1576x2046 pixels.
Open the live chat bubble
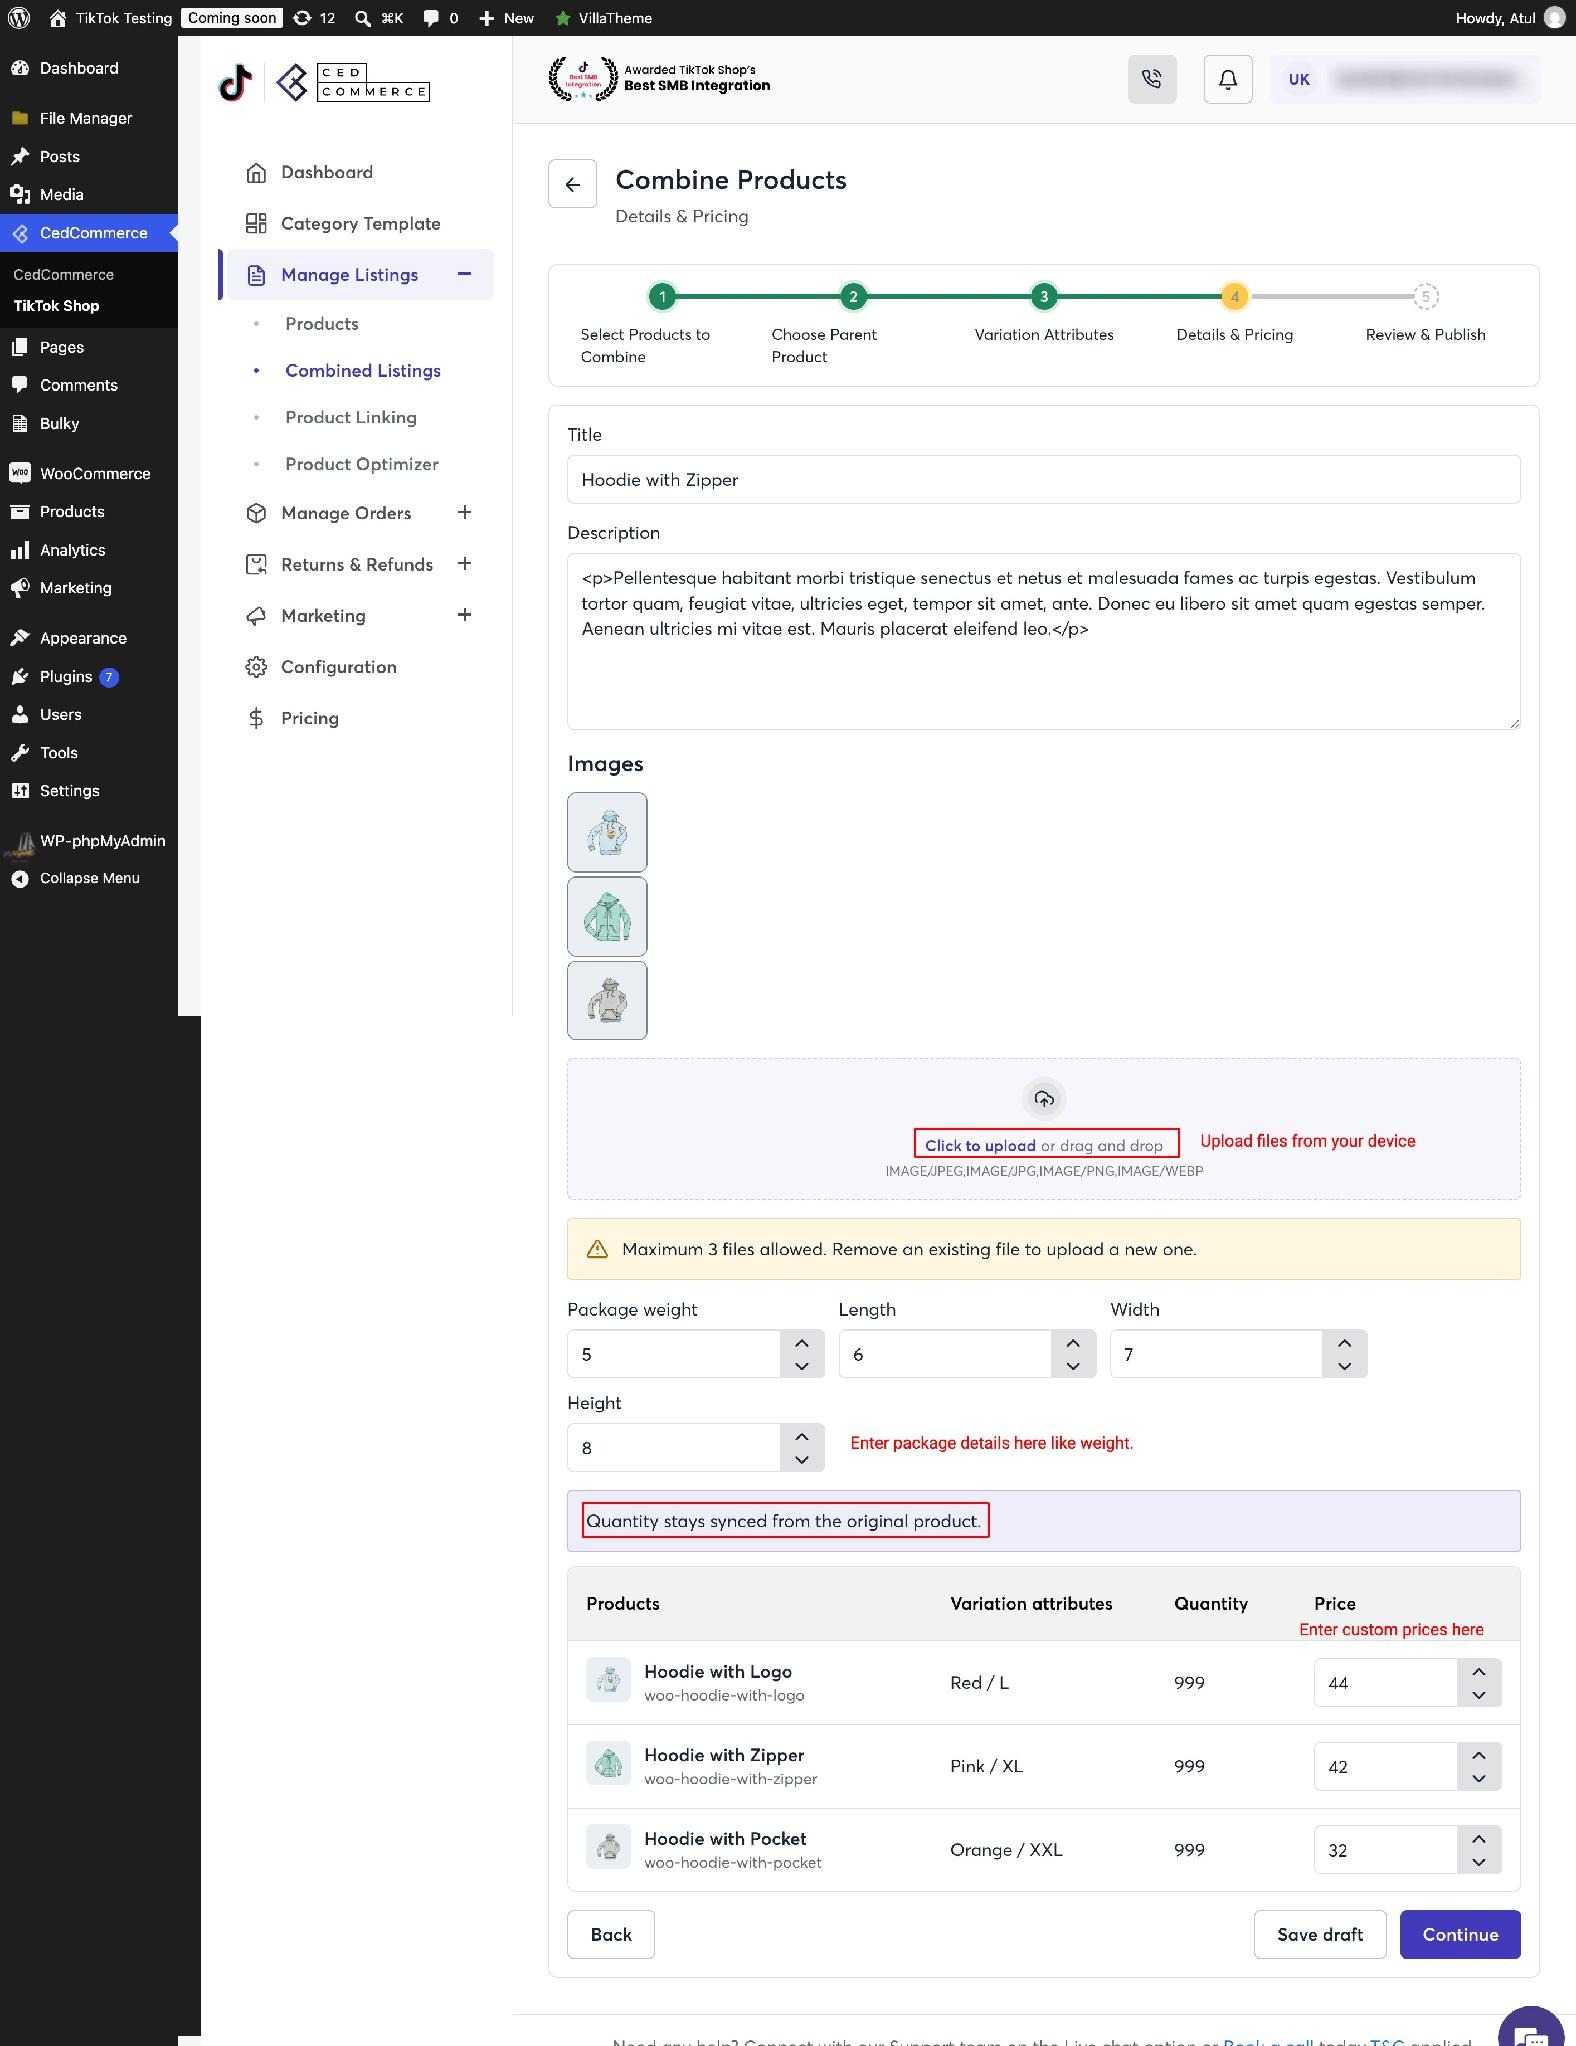pos(1531,2030)
